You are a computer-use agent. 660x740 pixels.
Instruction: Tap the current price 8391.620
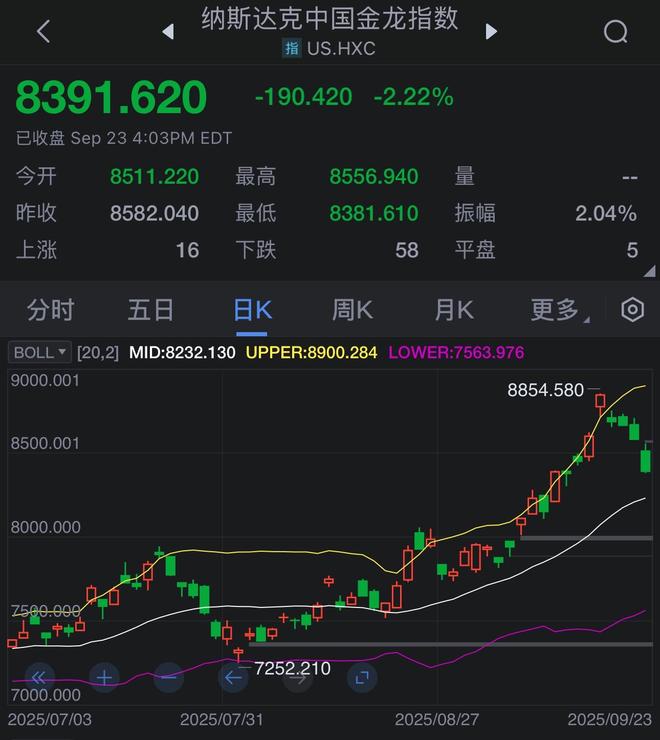tap(111, 97)
